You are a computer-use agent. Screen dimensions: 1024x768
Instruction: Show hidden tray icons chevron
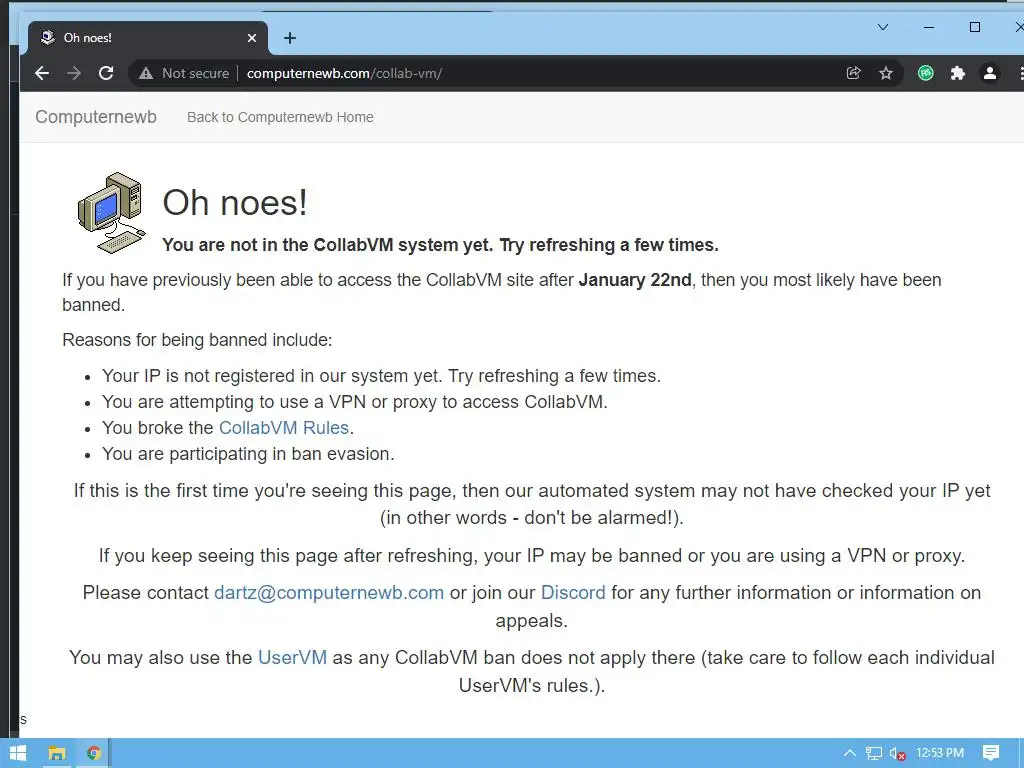(x=849, y=753)
